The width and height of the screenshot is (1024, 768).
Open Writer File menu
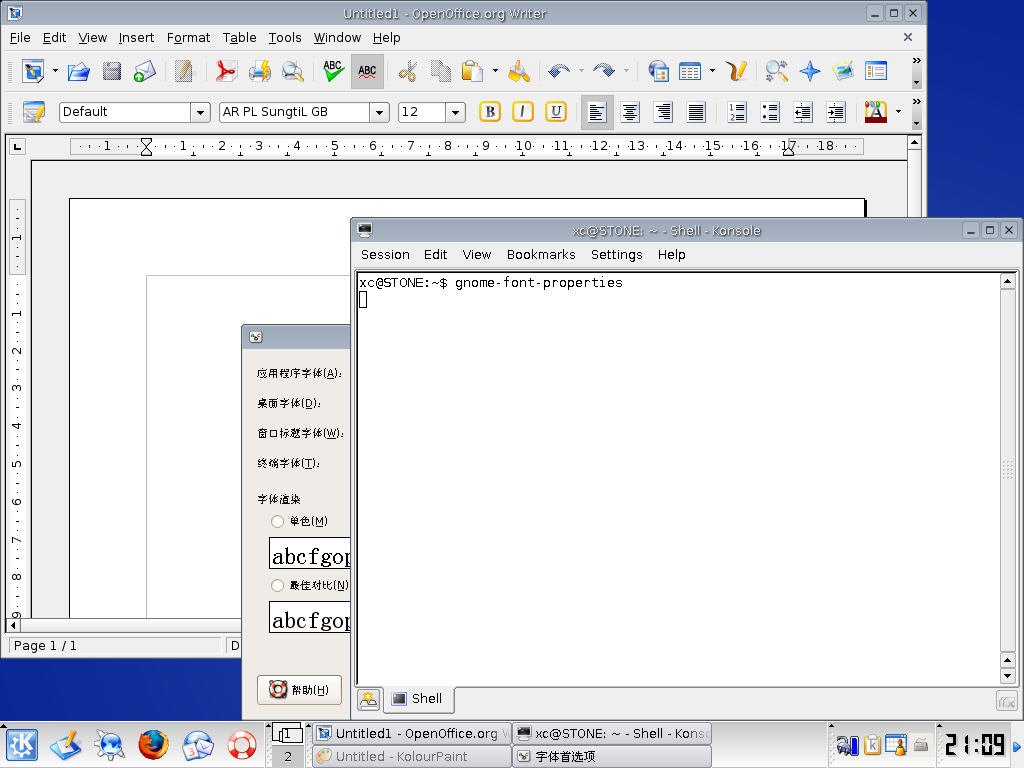coord(20,38)
